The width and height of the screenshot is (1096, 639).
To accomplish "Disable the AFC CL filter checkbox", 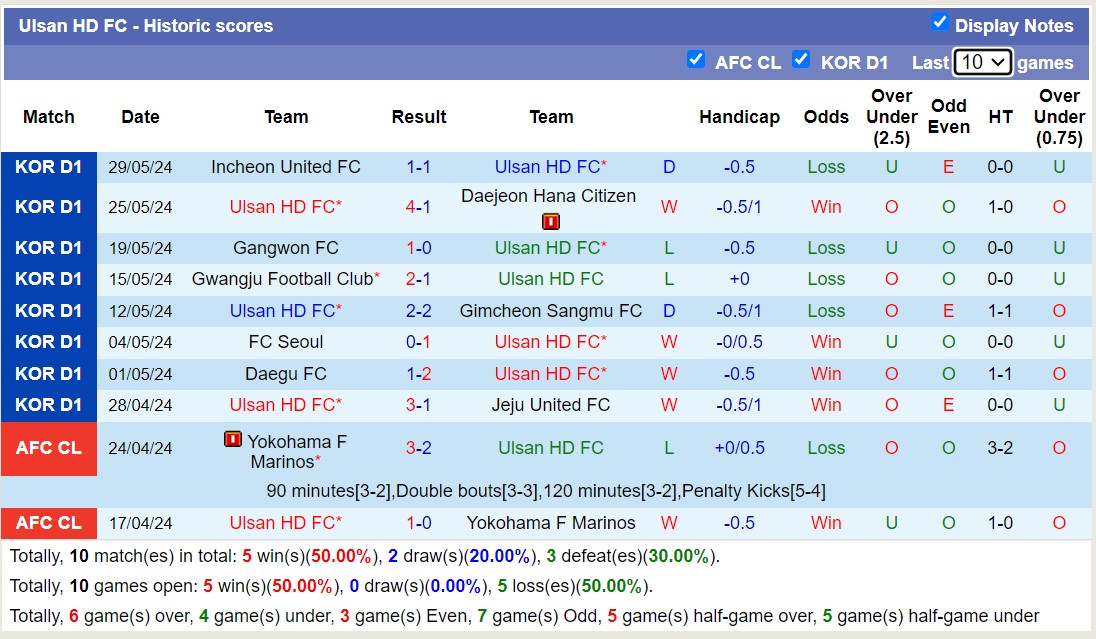I will [x=696, y=62].
